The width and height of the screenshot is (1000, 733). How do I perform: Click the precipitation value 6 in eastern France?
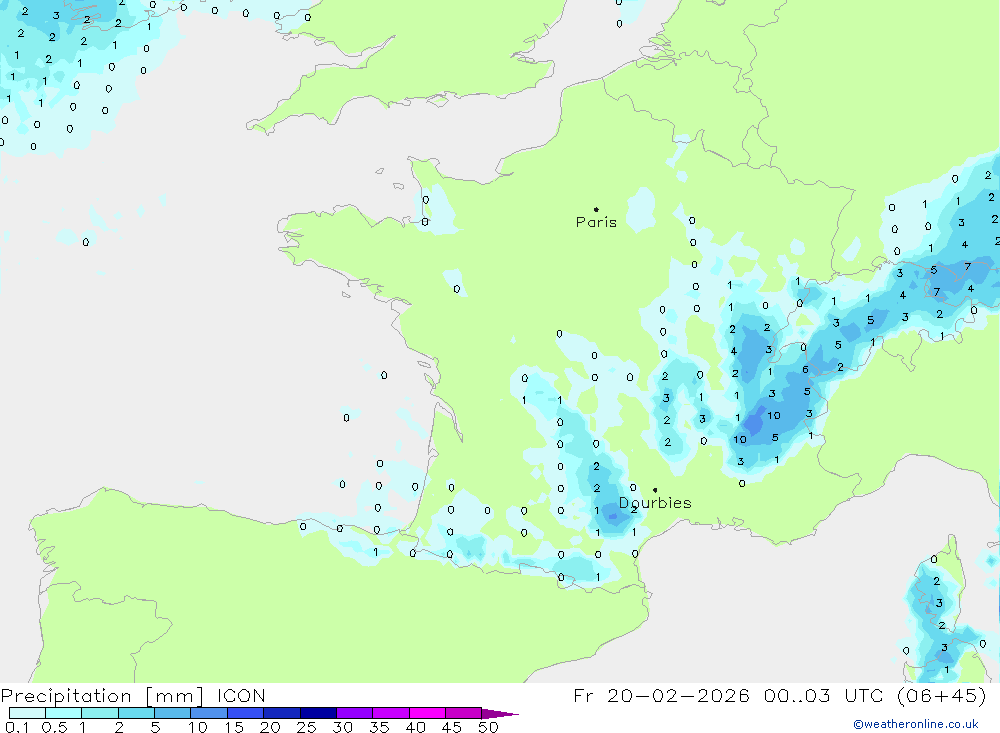[x=805, y=369]
